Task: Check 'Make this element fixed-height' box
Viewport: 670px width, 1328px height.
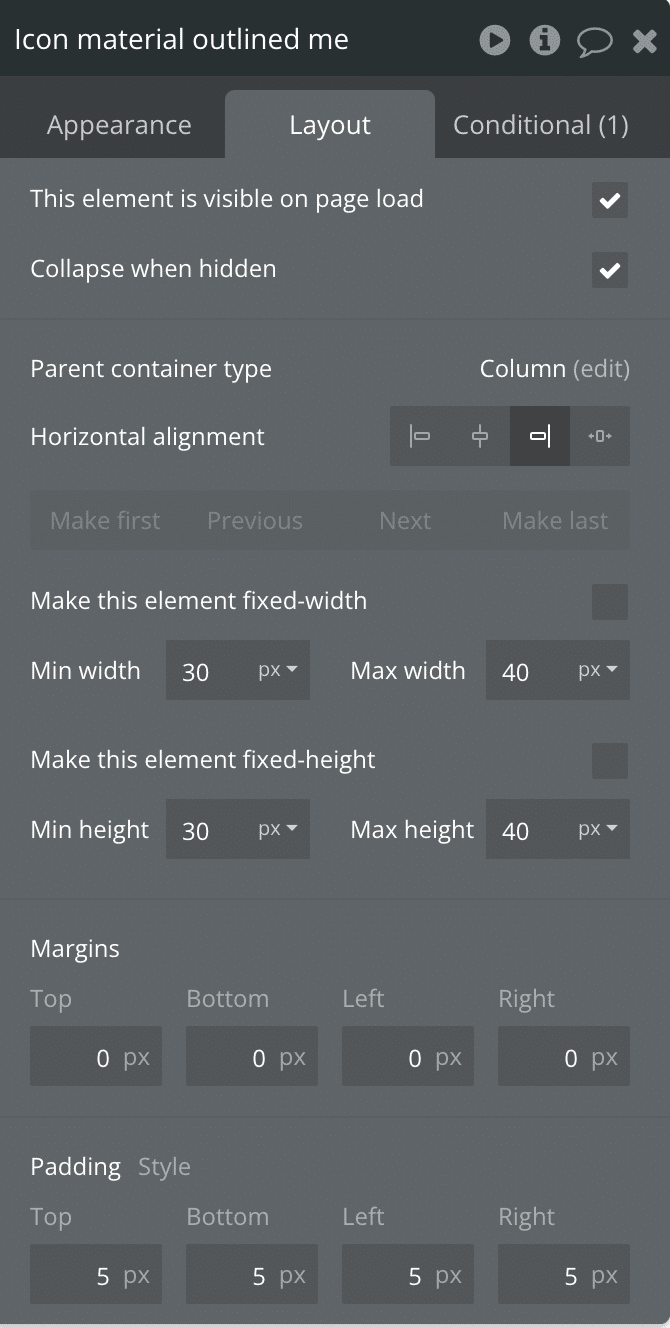Action: tap(610, 761)
